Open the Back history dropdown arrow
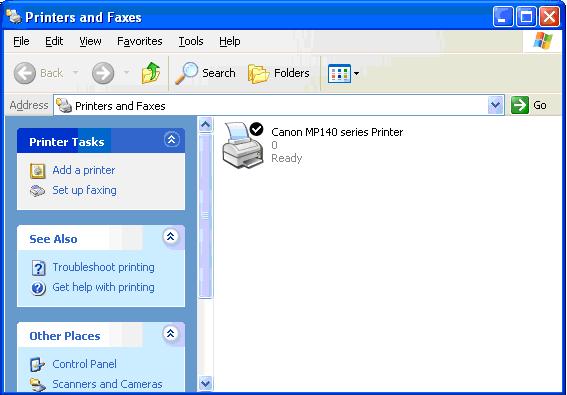The height and width of the screenshot is (395, 567). click(76, 73)
